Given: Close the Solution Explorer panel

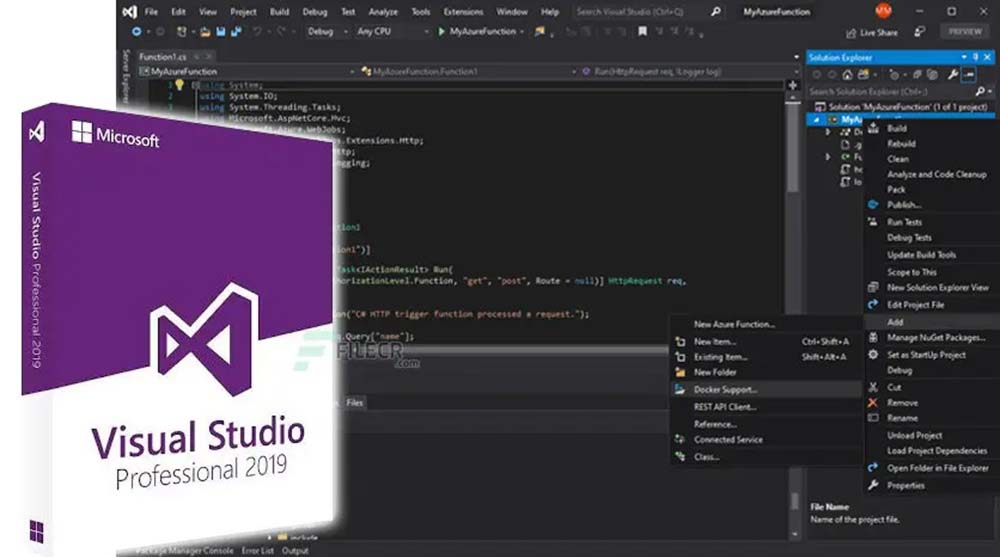Looking at the screenshot, I should coord(987,57).
